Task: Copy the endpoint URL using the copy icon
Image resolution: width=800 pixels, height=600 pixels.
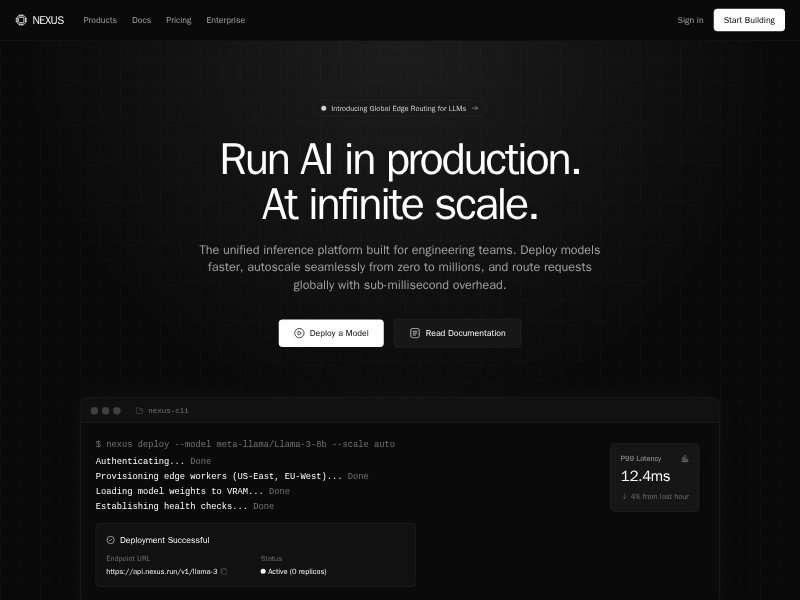Action: [x=223, y=570]
